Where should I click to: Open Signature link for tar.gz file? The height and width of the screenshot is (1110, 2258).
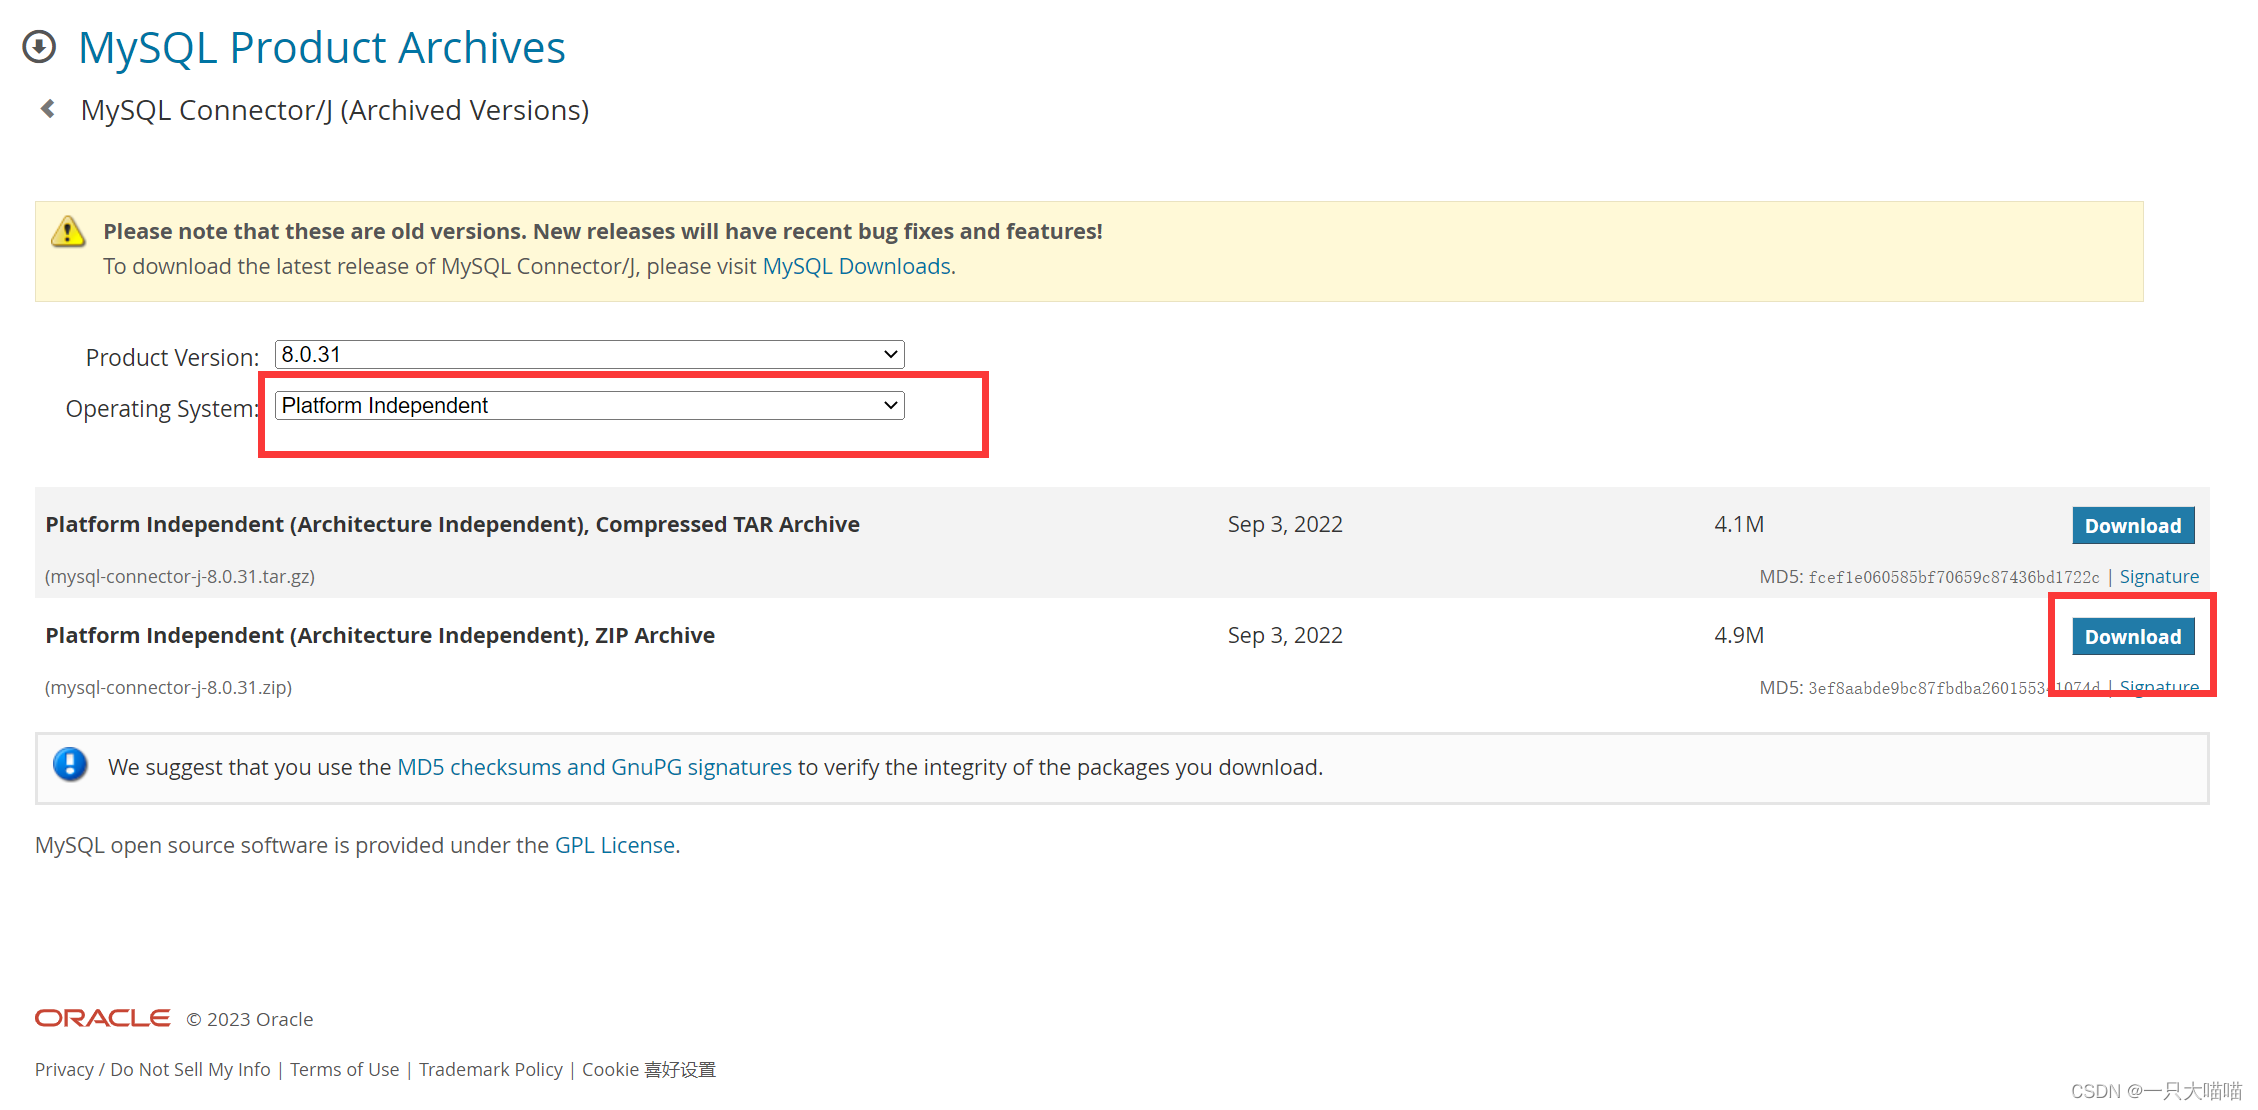point(2158,577)
